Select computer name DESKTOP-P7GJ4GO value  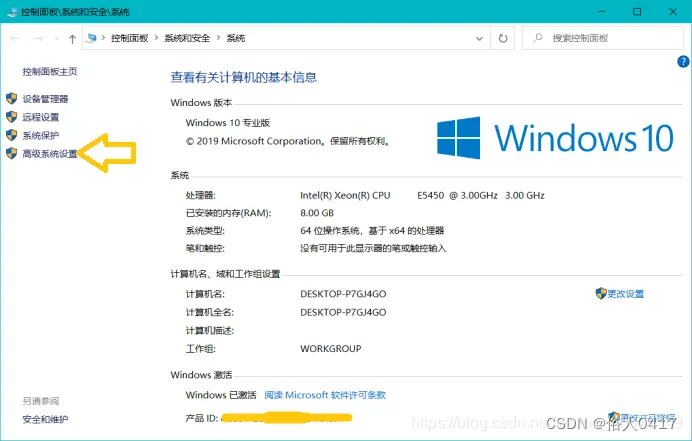pos(343,294)
